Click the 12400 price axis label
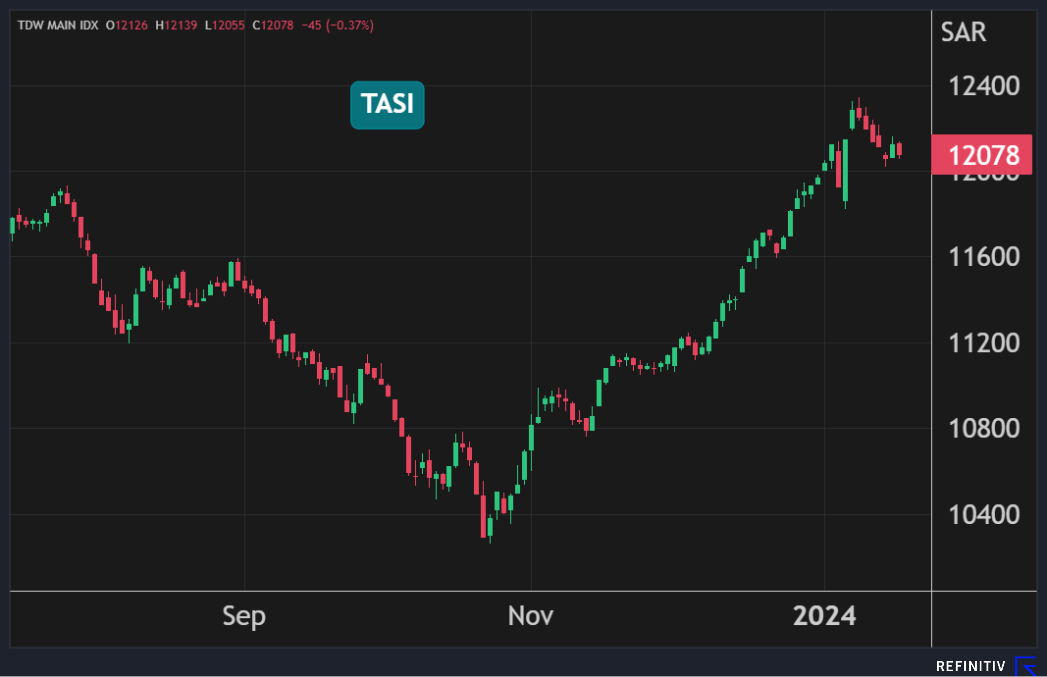 click(x=984, y=86)
